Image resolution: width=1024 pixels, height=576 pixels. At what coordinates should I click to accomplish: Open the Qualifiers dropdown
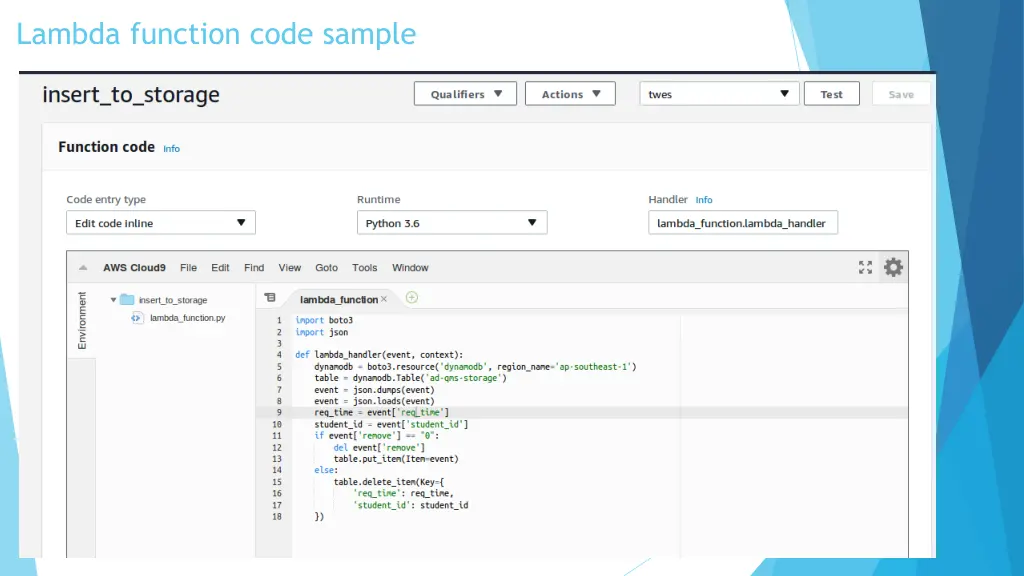[465, 93]
